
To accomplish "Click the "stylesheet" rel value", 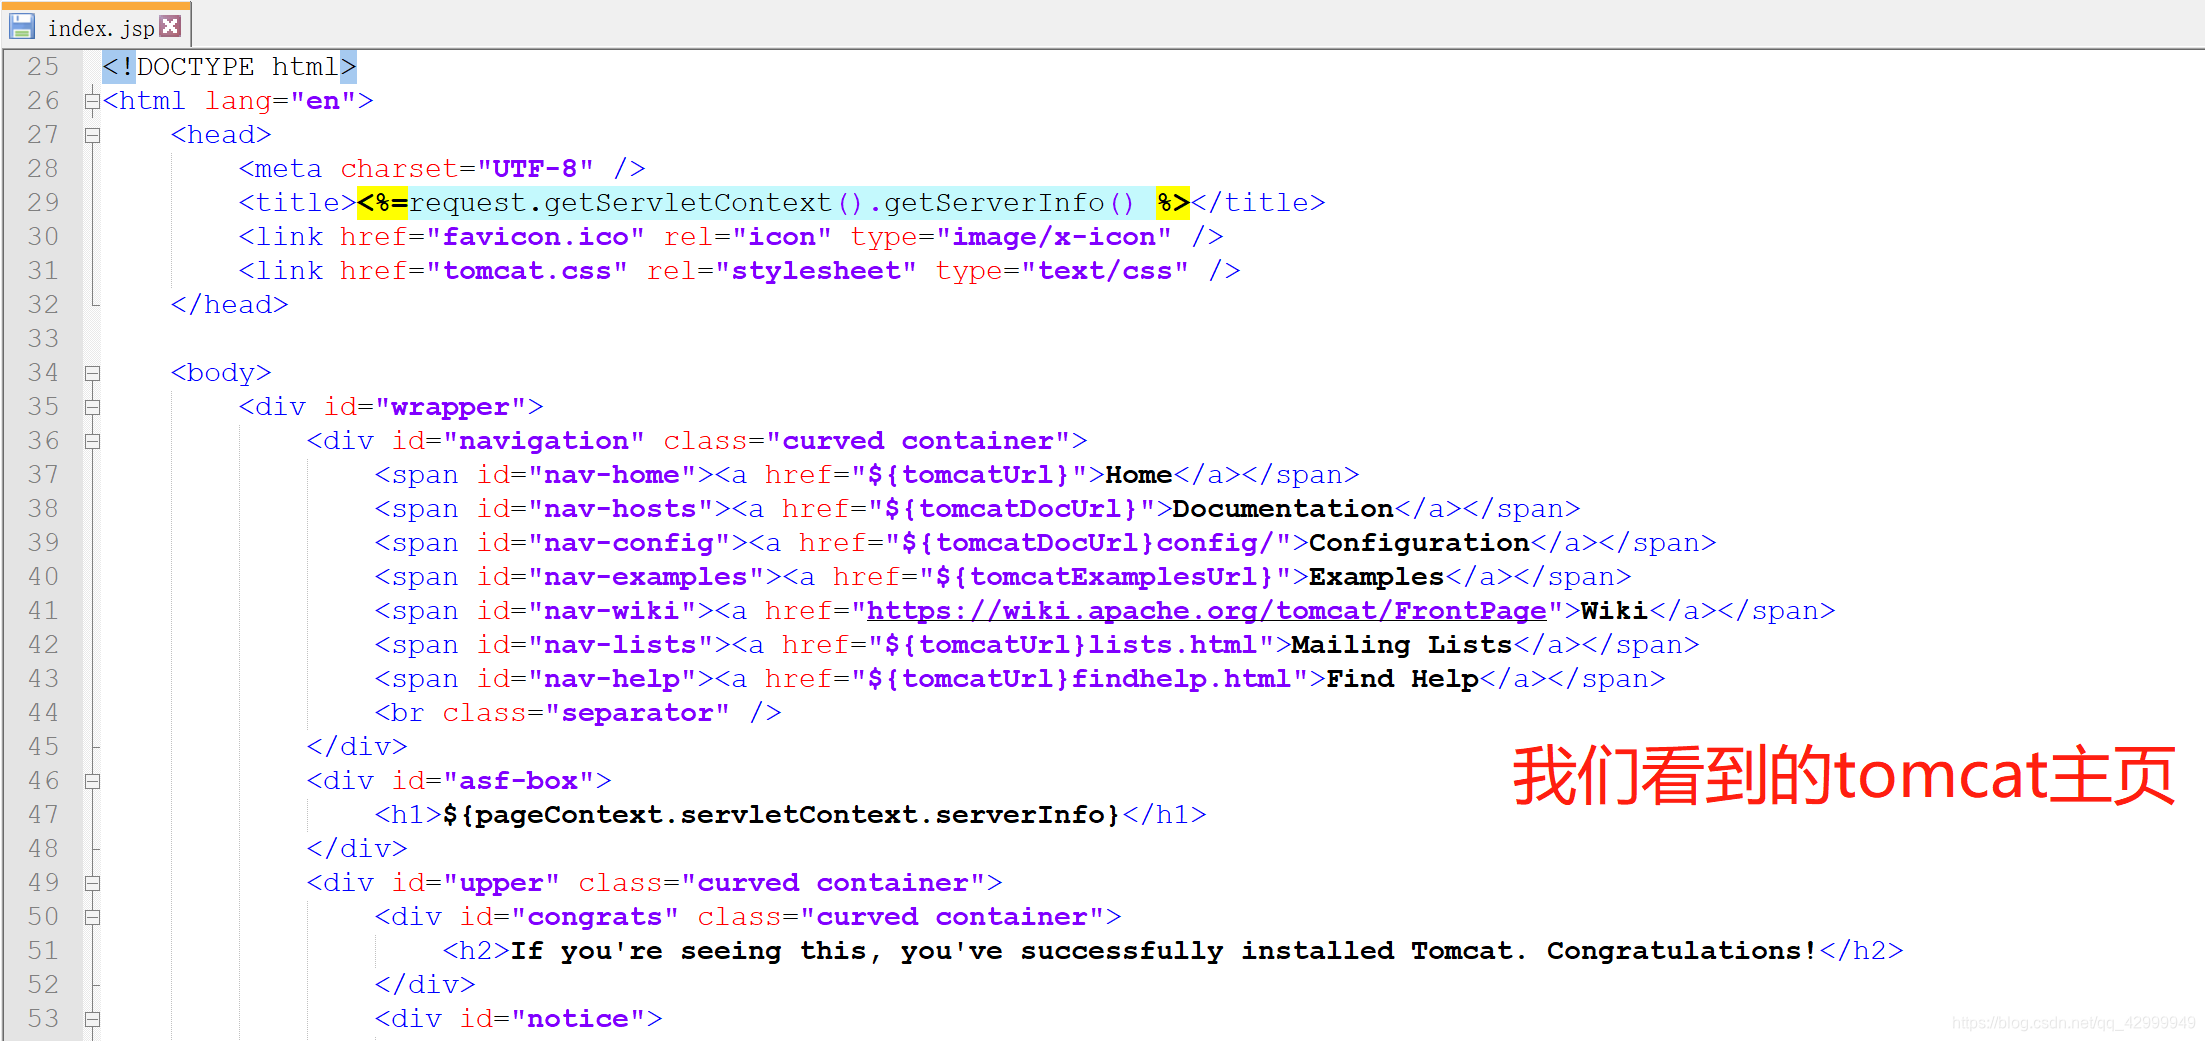I will point(815,271).
